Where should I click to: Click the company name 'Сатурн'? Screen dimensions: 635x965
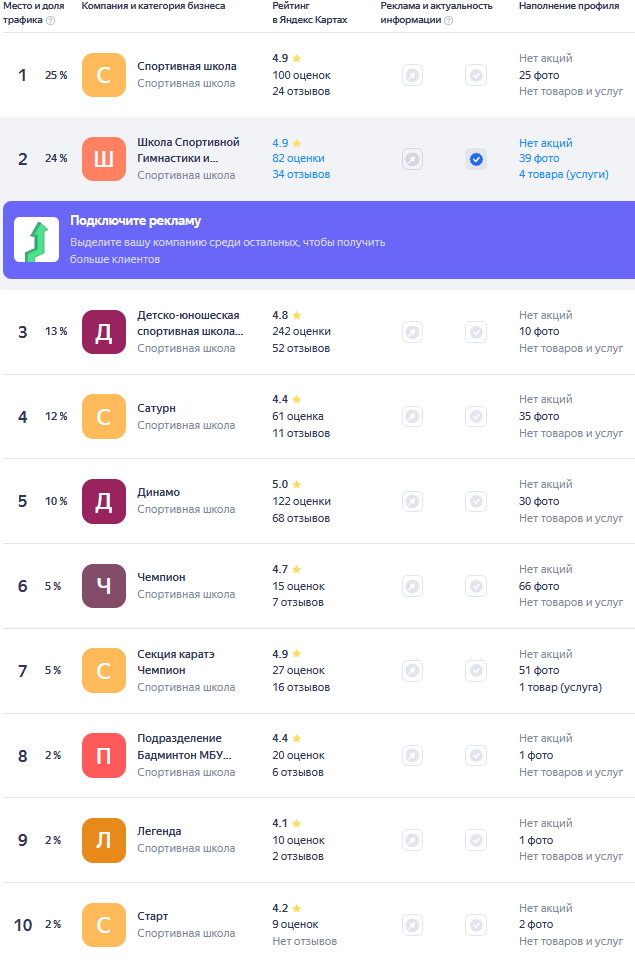(x=156, y=408)
